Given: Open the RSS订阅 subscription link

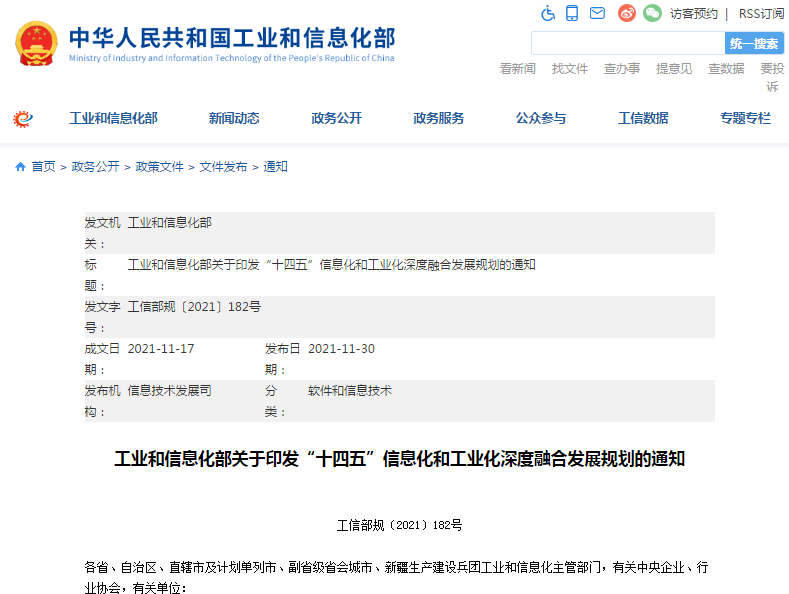Looking at the screenshot, I should 761,13.
